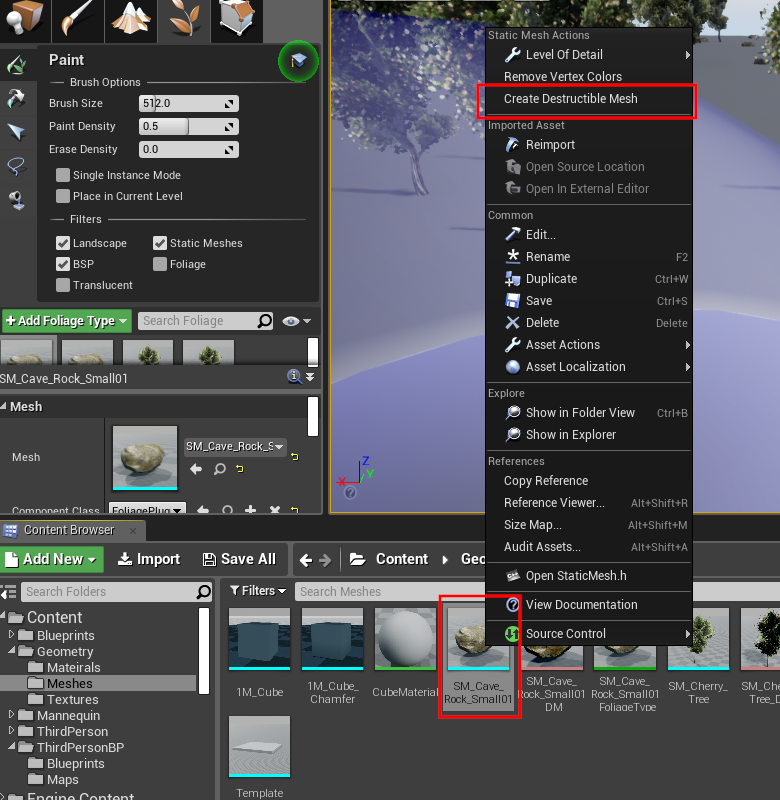Choose Show in Folder View
The width and height of the screenshot is (780, 800).
(588, 413)
